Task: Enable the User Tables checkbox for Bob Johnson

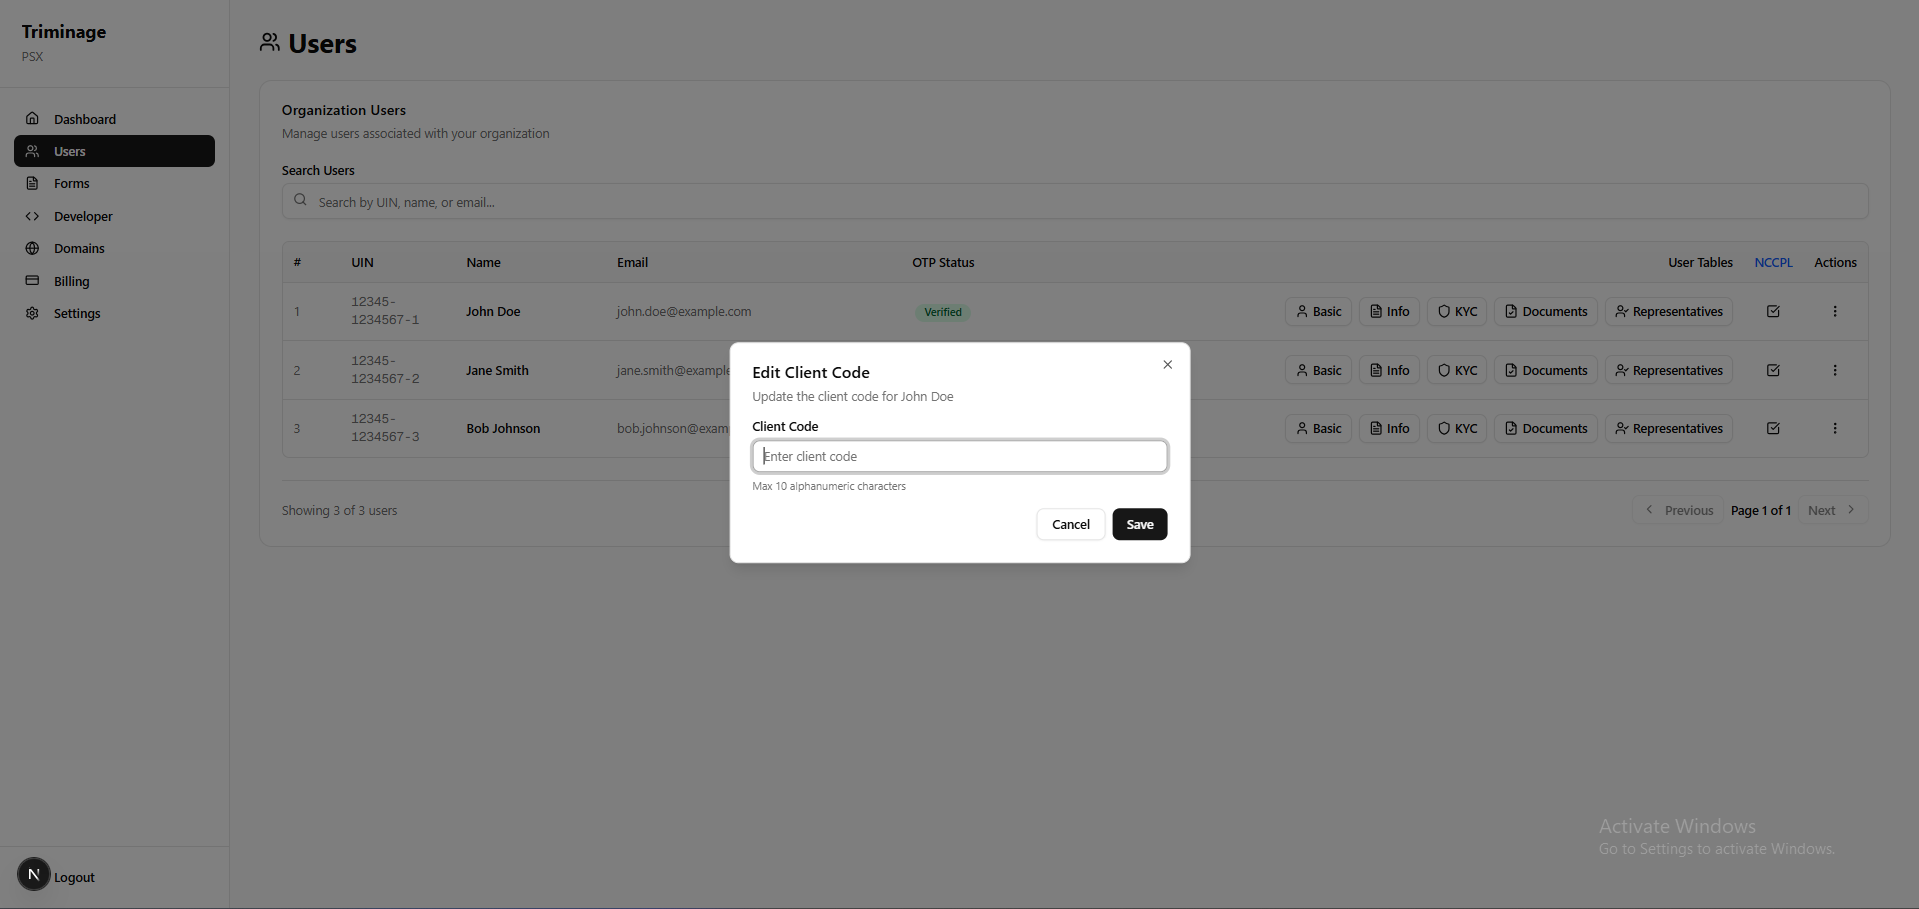Action: (1773, 428)
